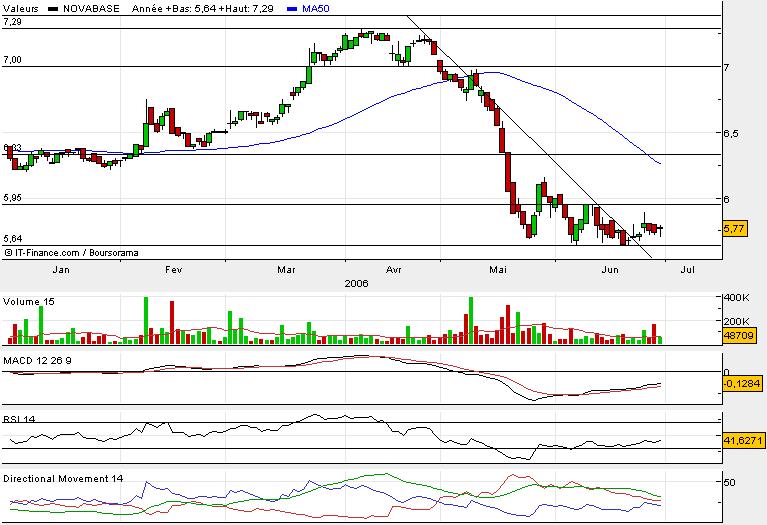This screenshot has height=525, width=767.
Task: Click the IT-Finance.com / Boursorama copyright text
Action: click(71, 253)
